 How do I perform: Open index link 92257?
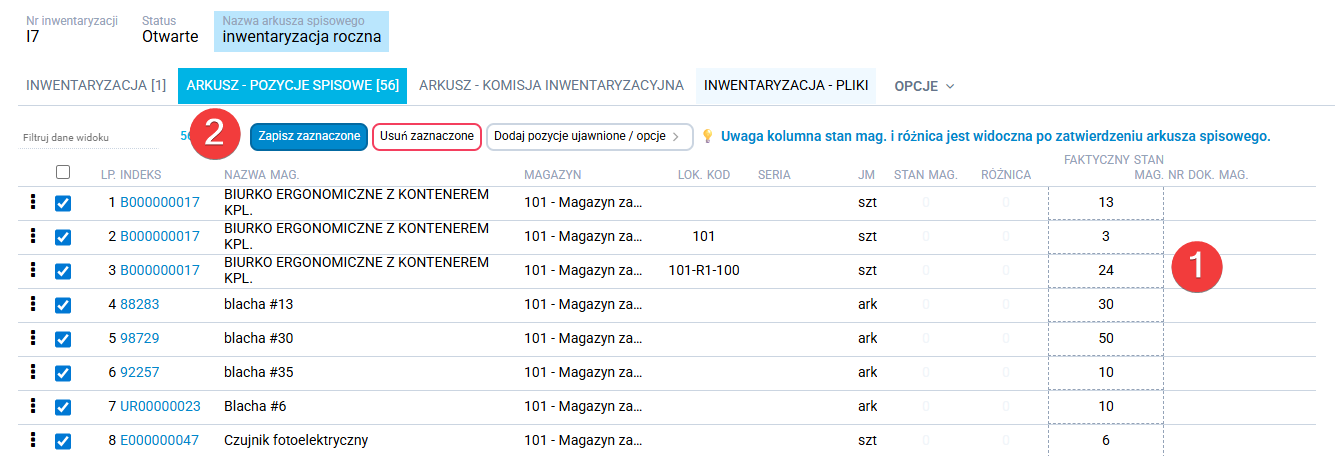(x=140, y=372)
